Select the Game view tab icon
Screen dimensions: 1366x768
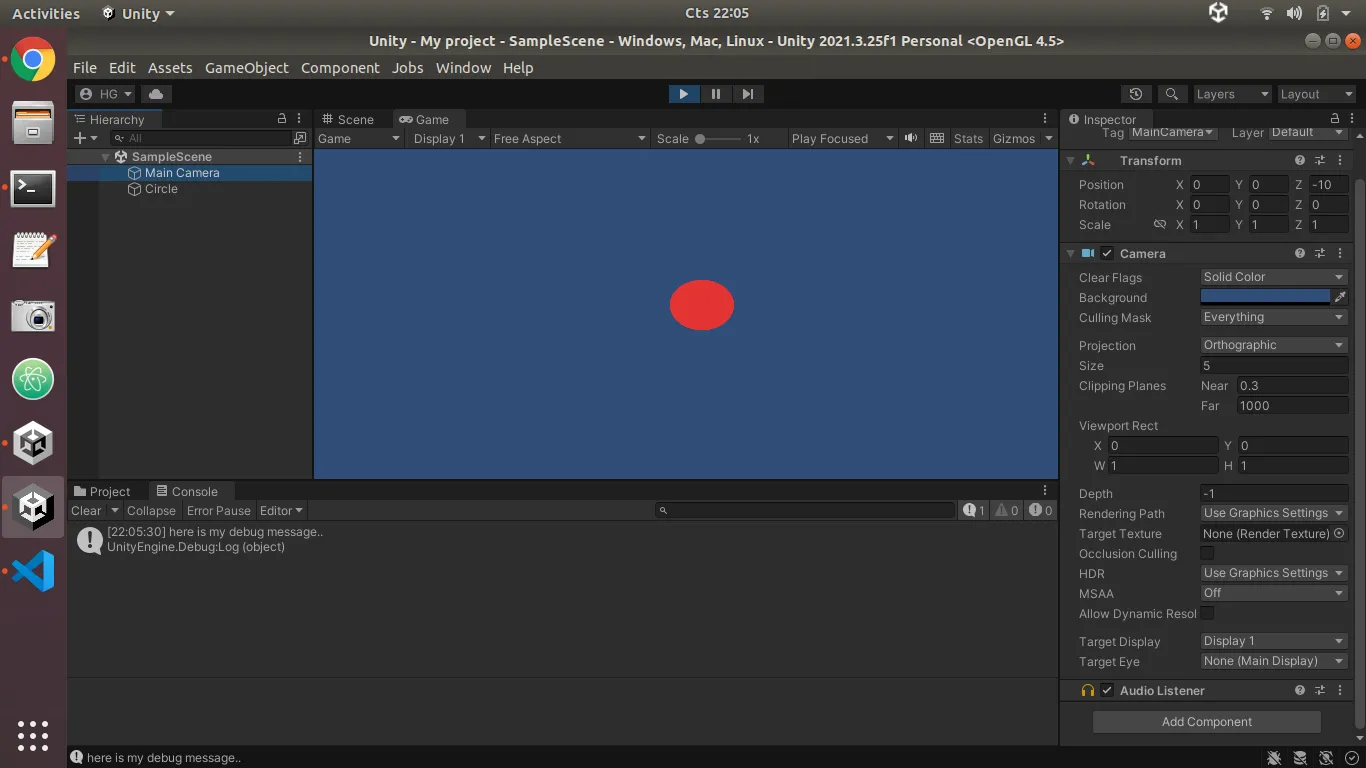pyautogui.click(x=405, y=119)
